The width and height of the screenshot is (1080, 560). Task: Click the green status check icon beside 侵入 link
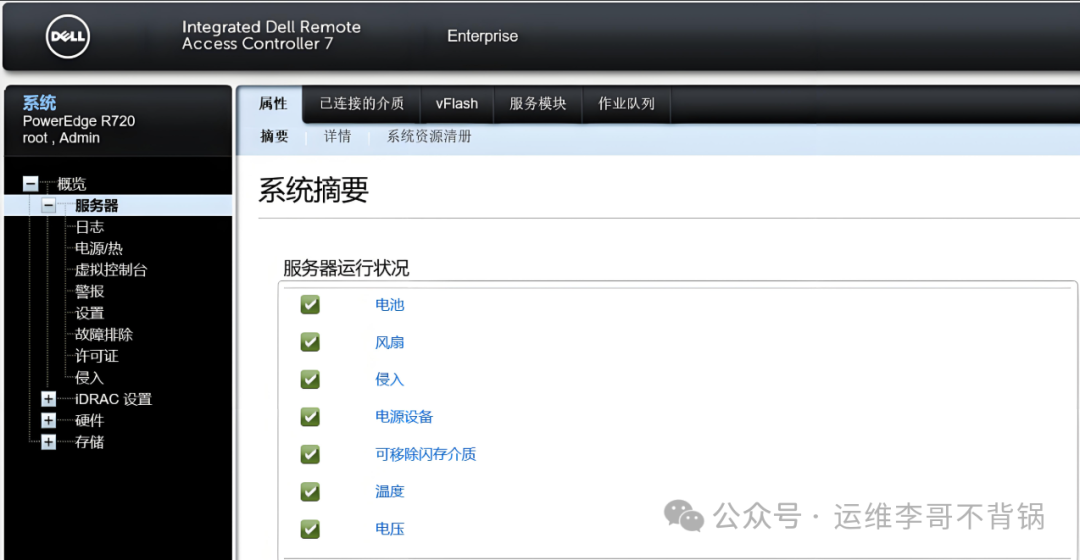pos(310,379)
